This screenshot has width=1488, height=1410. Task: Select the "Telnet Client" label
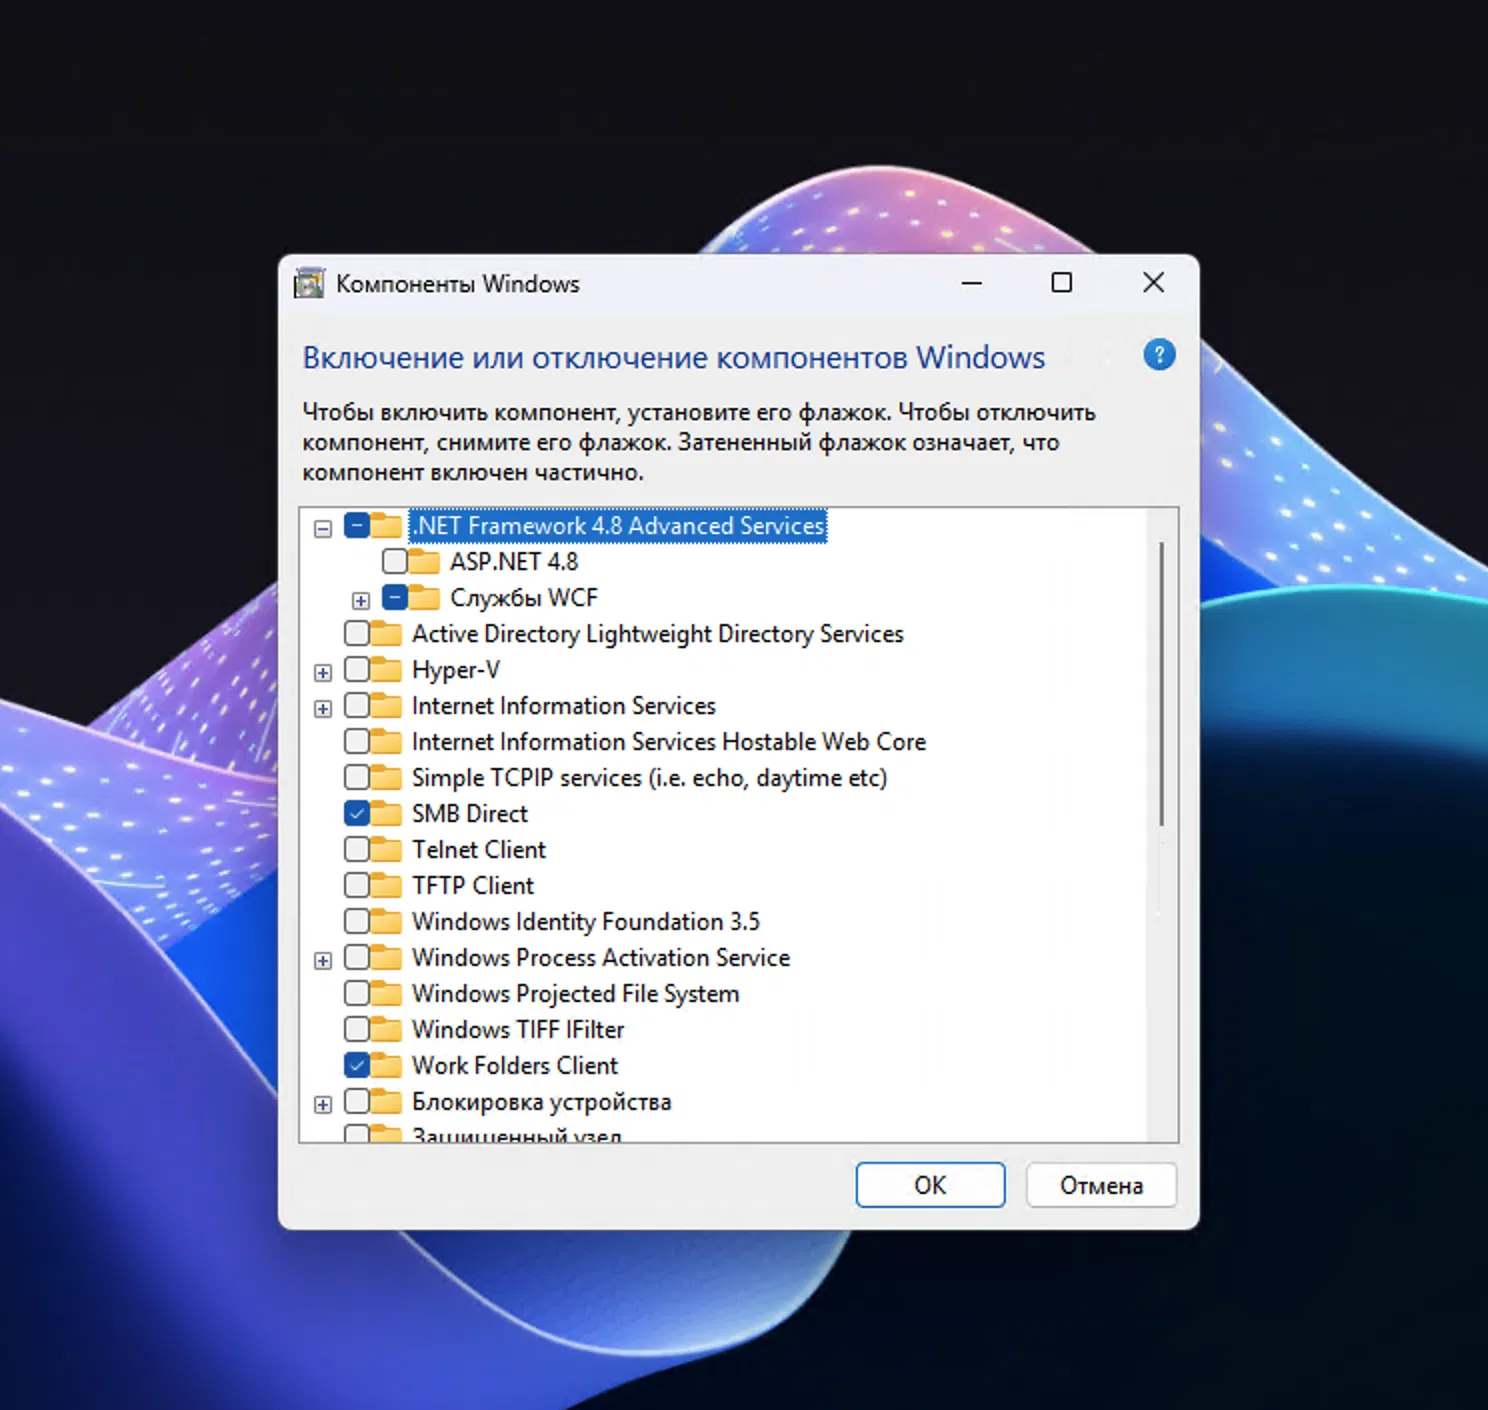pyautogui.click(x=479, y=849)
